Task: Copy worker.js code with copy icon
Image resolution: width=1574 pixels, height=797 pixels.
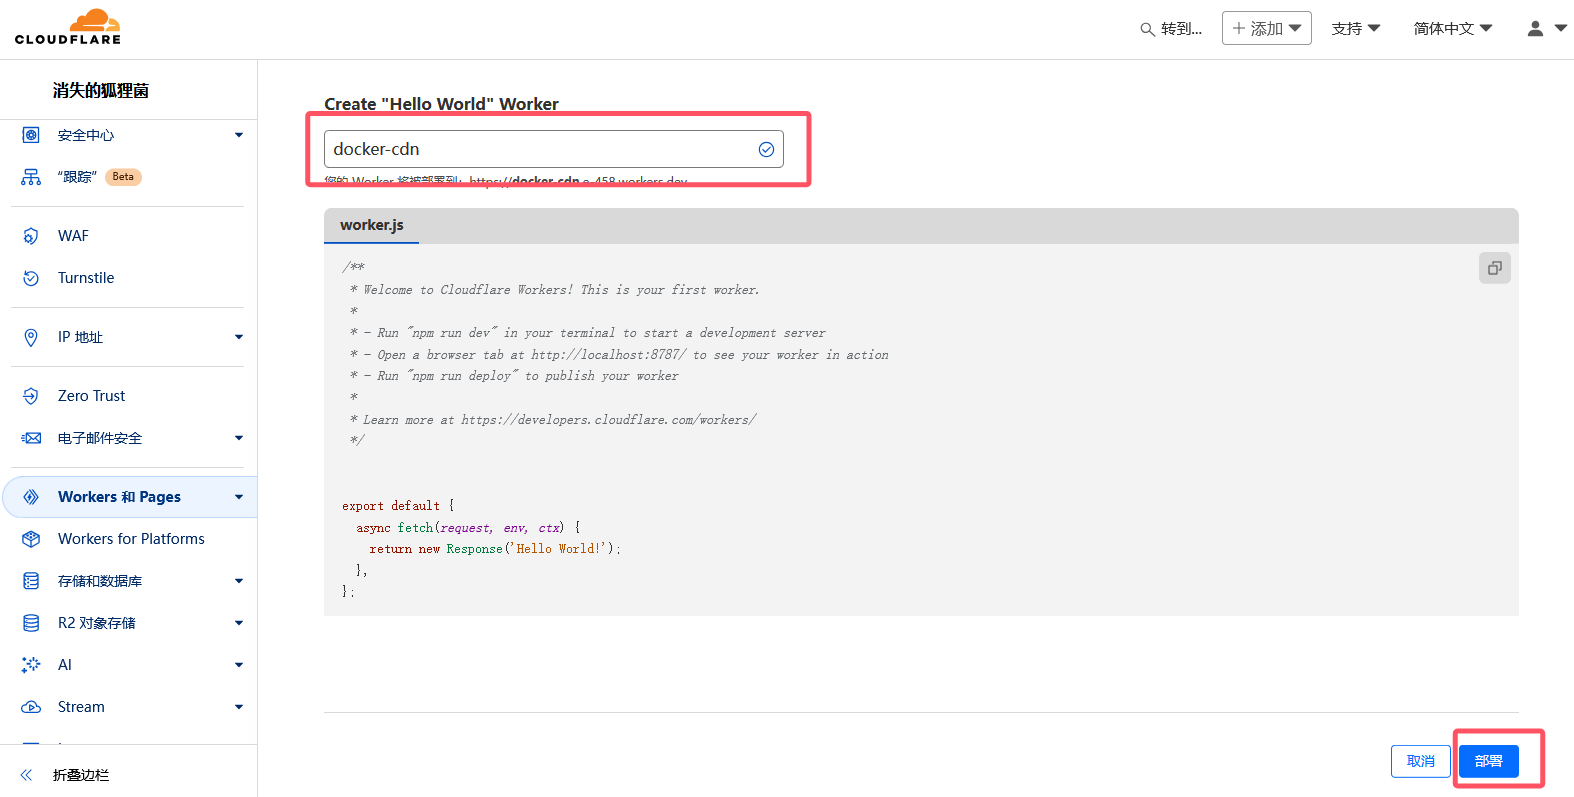Action: [x=1495, y=268]
